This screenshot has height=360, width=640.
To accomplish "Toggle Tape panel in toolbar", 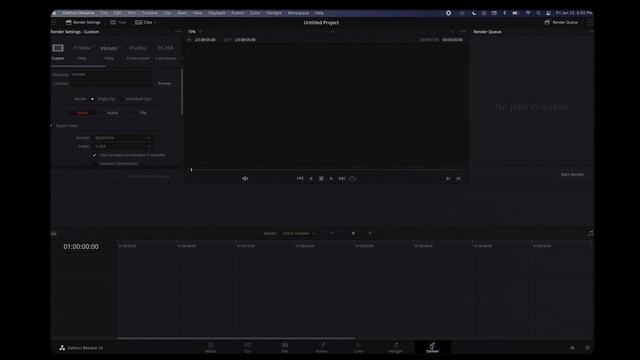I will tap(118, 22).
